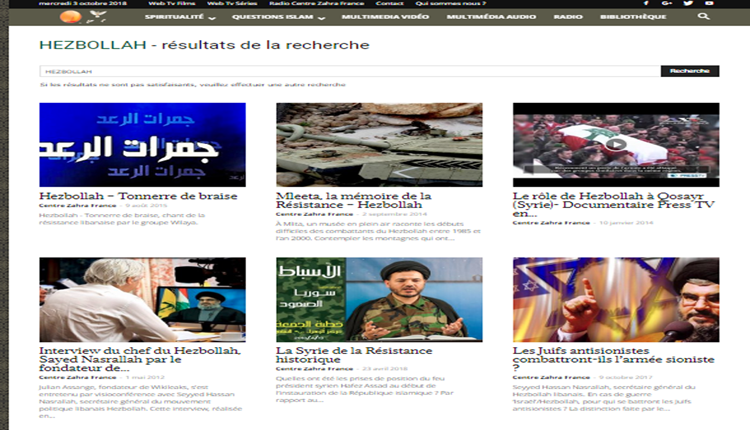Open the Radio menu item
The image size is (750, 430).
click(568, 17)
